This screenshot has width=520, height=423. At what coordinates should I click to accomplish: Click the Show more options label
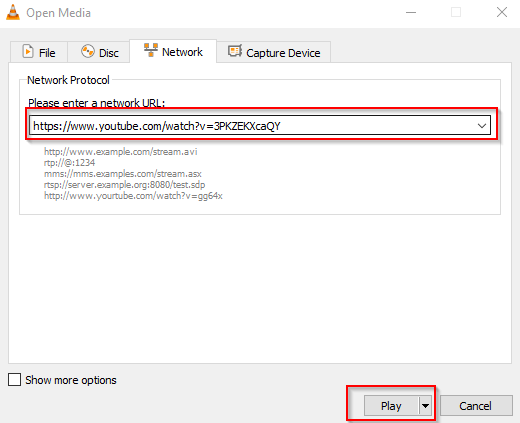71,380
